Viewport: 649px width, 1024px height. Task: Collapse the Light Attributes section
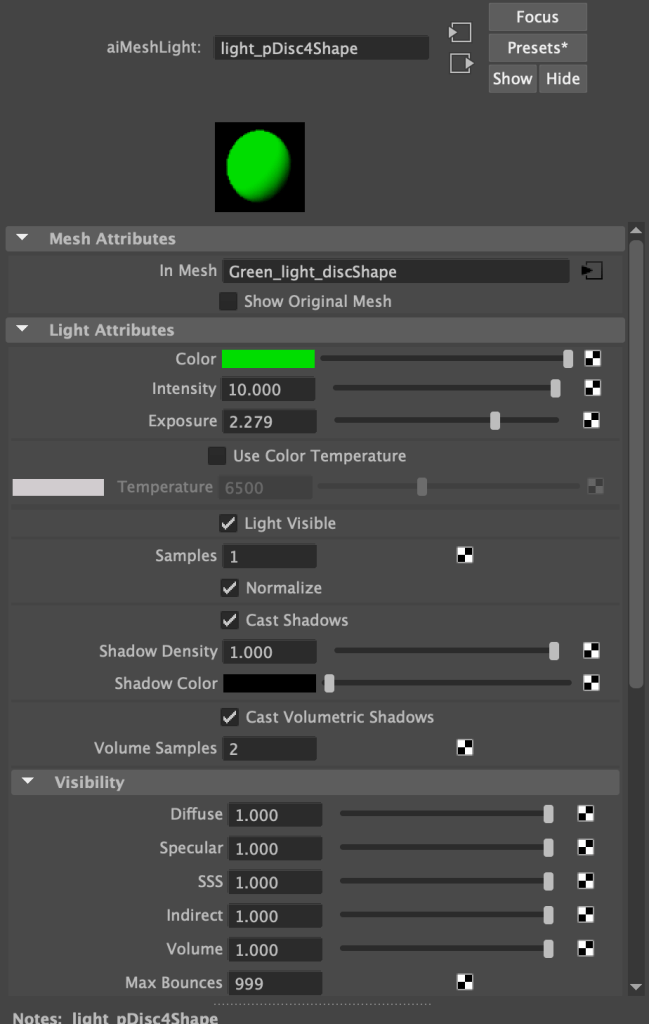tap(24, 330)
